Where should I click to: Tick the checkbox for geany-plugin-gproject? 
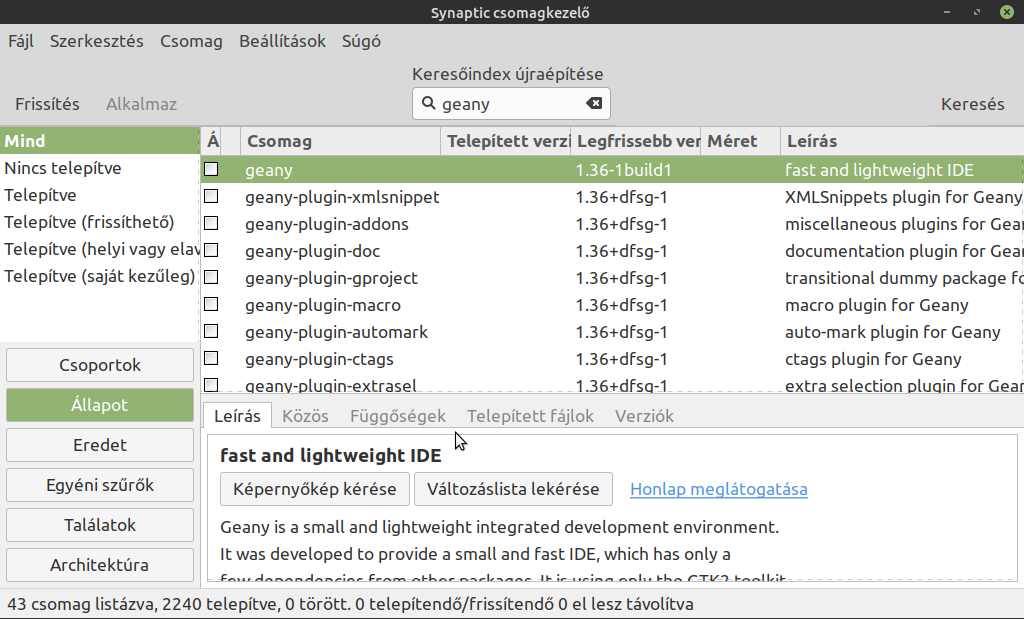click(211, 277)
